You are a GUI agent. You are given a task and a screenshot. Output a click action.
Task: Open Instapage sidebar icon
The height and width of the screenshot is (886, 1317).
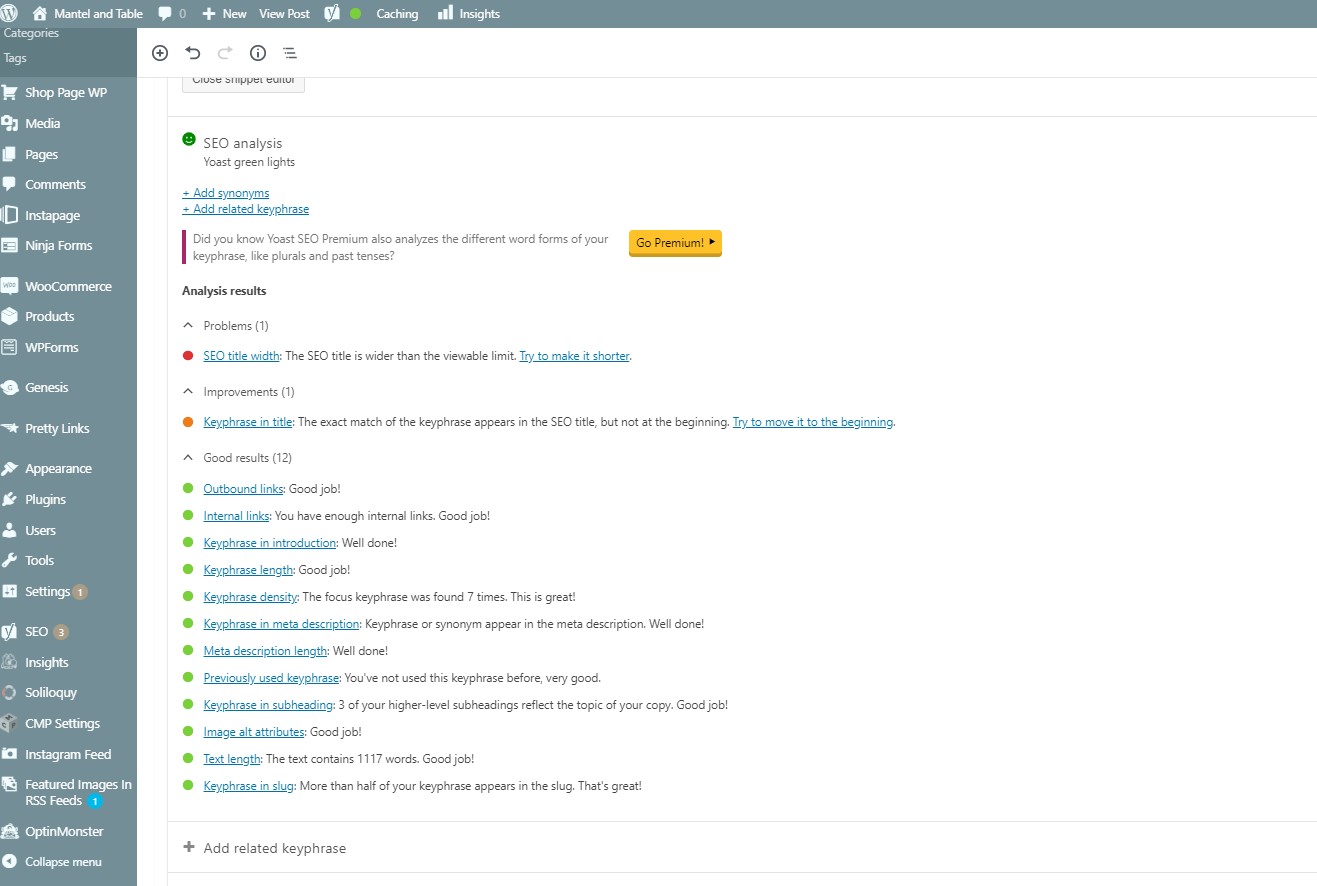[10, 215]
